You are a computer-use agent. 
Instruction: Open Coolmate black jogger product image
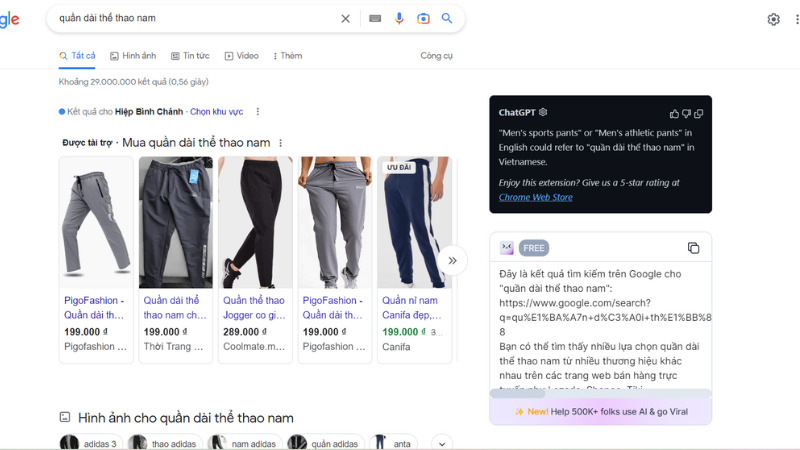[255, 222]
